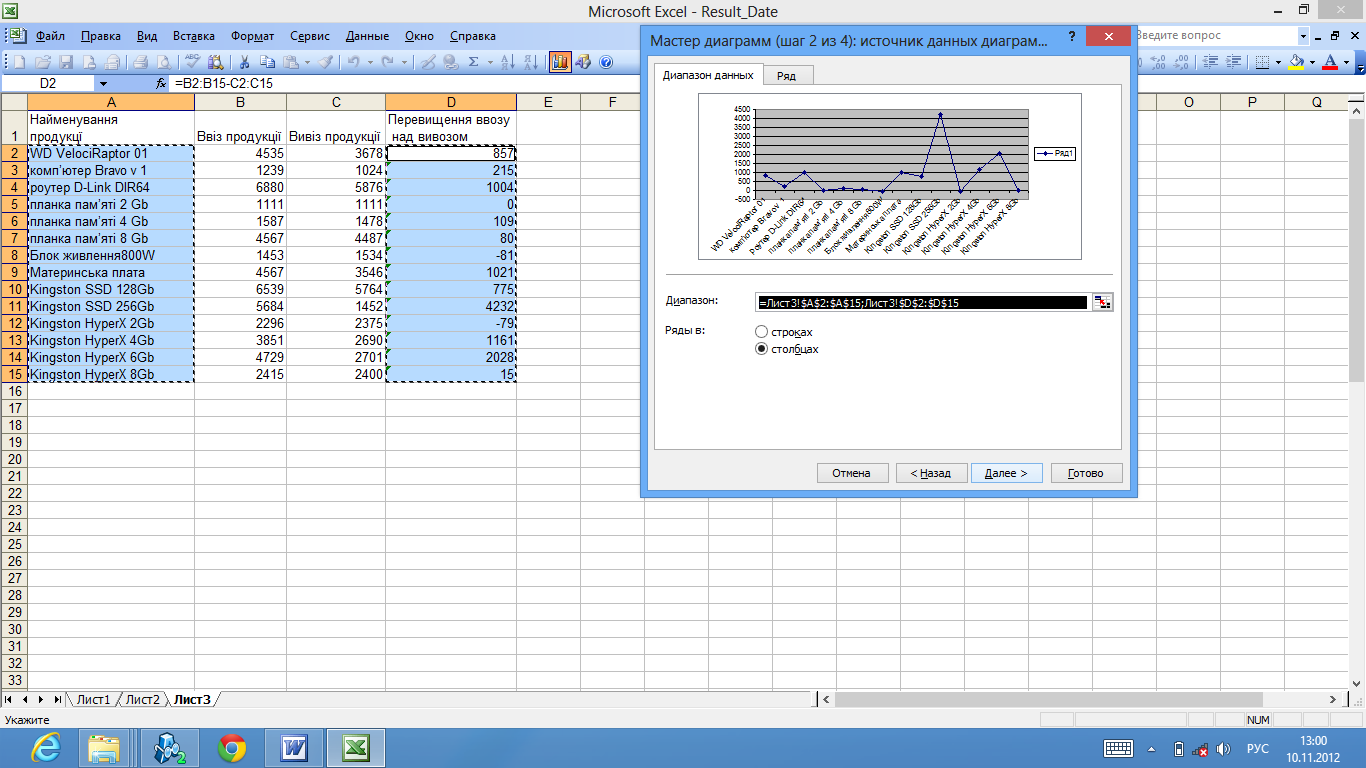1366x768 pixels.
Task: Switch to Лист2 sheet tab
Action: [142, 699]
